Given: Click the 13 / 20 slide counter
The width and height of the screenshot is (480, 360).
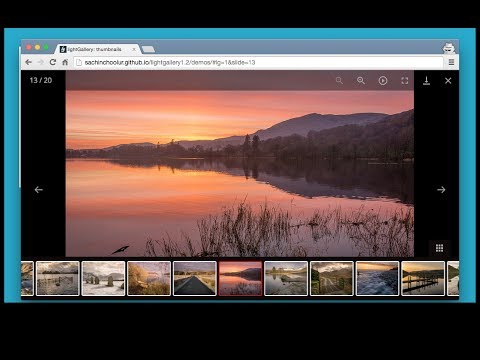Looking at the screenshot, I should 41,80.
